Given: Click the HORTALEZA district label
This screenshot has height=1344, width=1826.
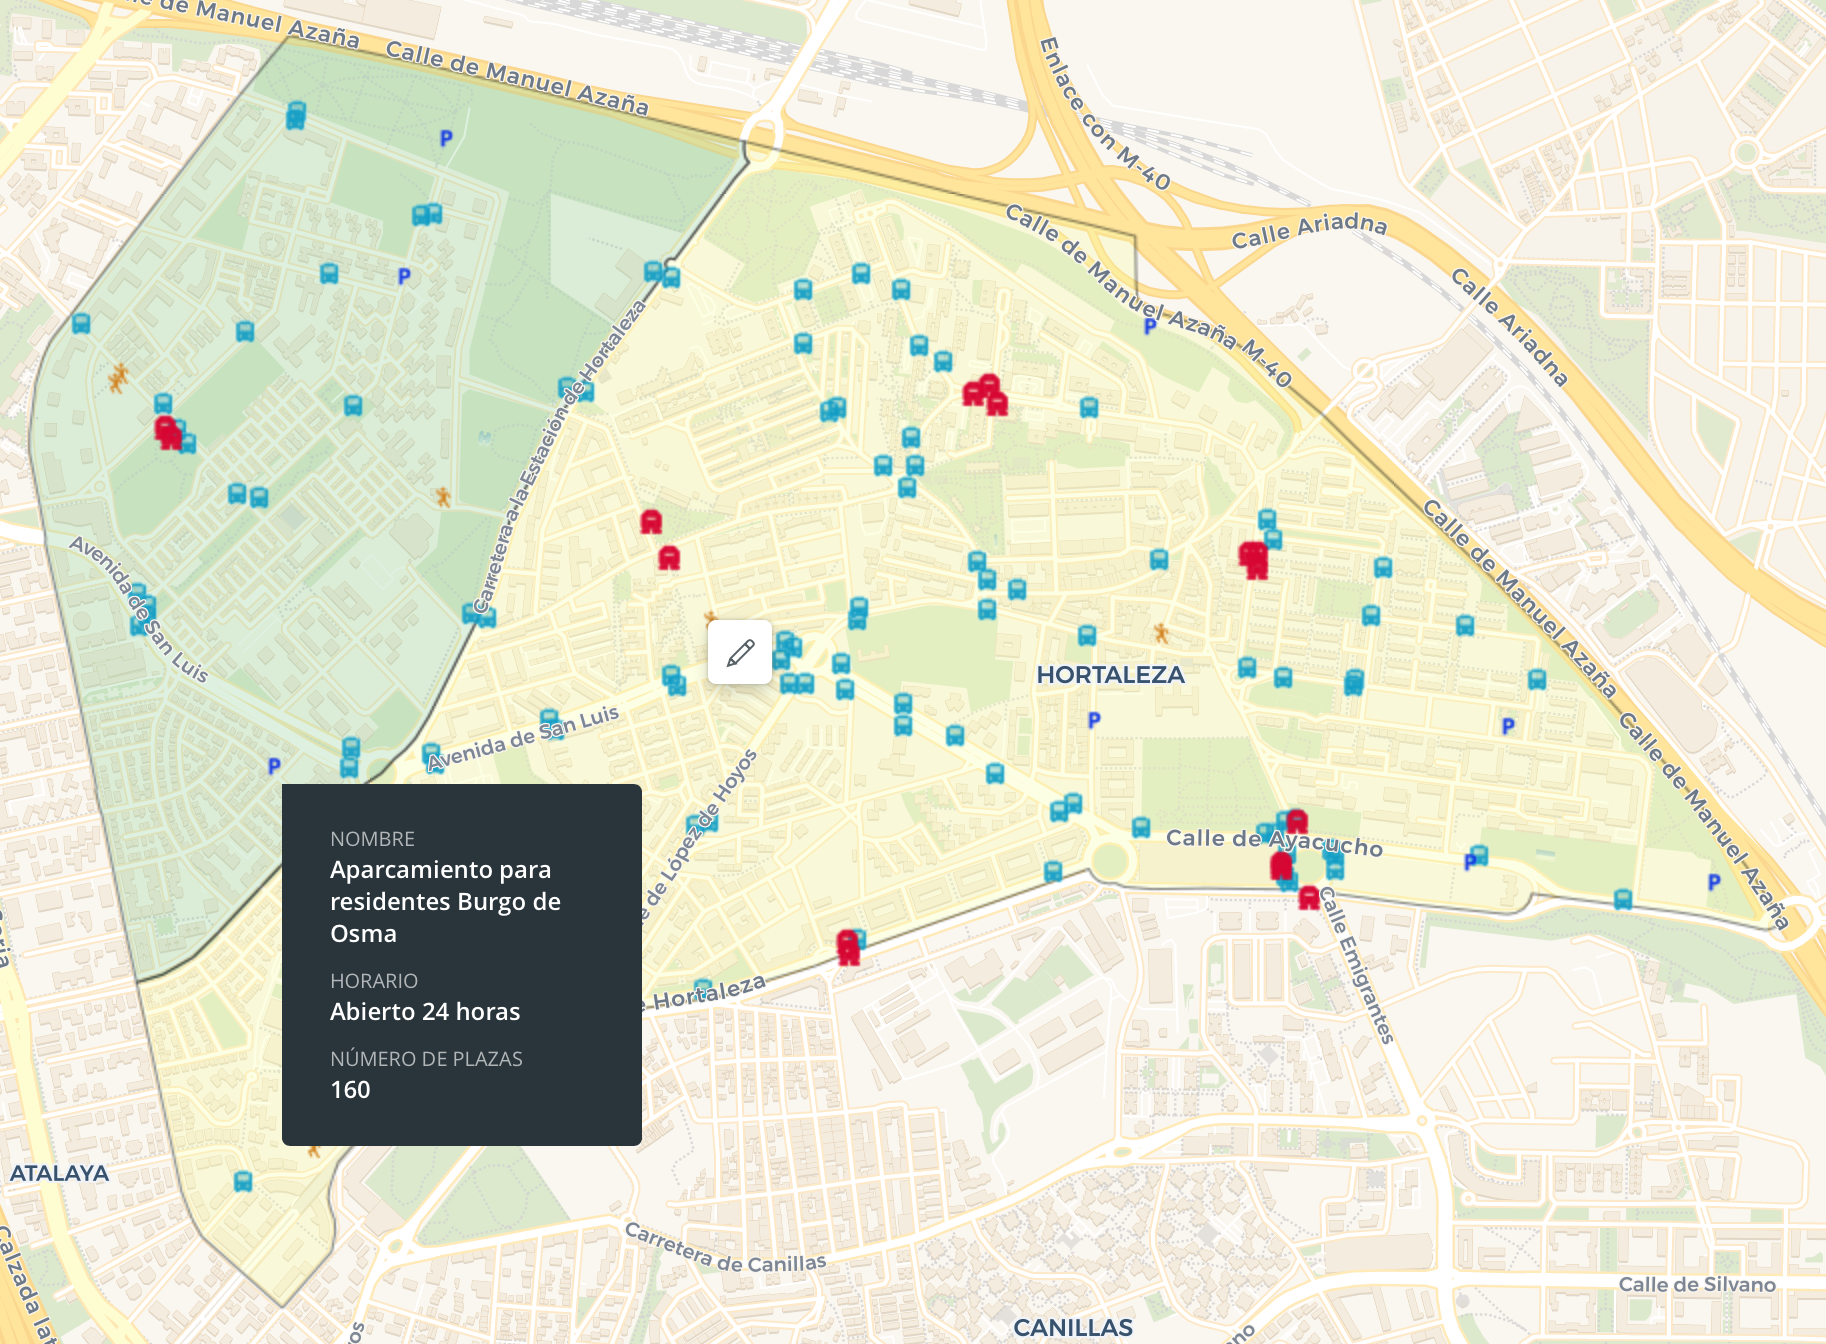Looking at the screenshot, I should point(1110,675).
